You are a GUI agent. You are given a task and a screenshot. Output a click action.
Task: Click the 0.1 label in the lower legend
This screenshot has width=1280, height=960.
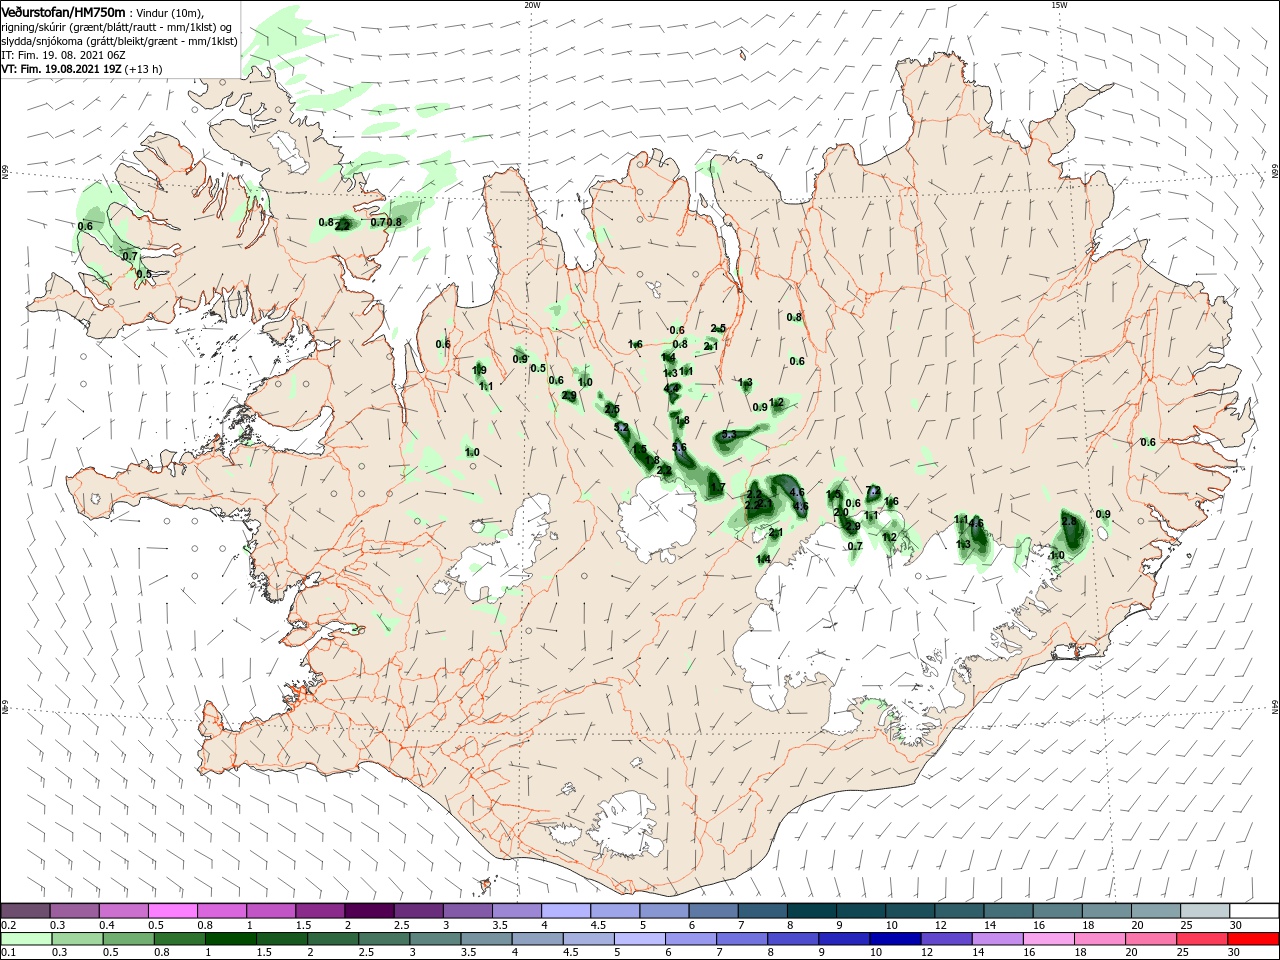click(7, 953)
